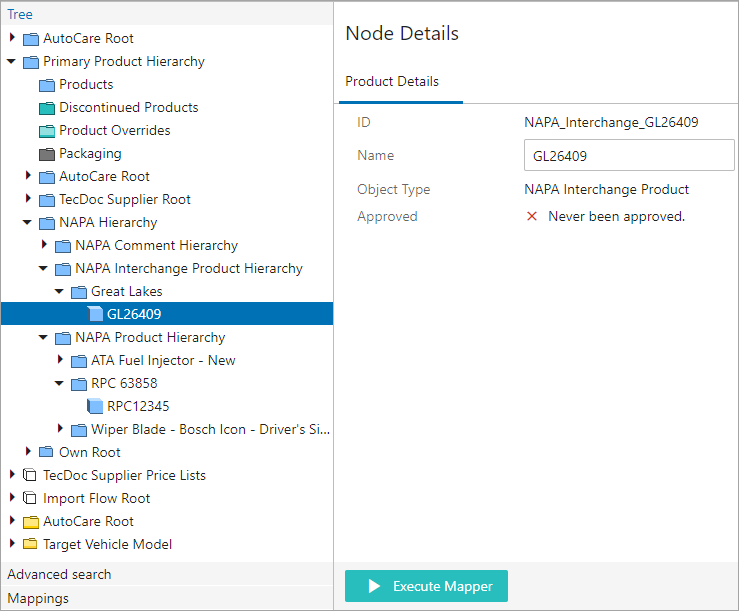Viewport: 739px width, 611px height.
Task: Click the gray Packaging folder icon
Action: coord(47,154)
